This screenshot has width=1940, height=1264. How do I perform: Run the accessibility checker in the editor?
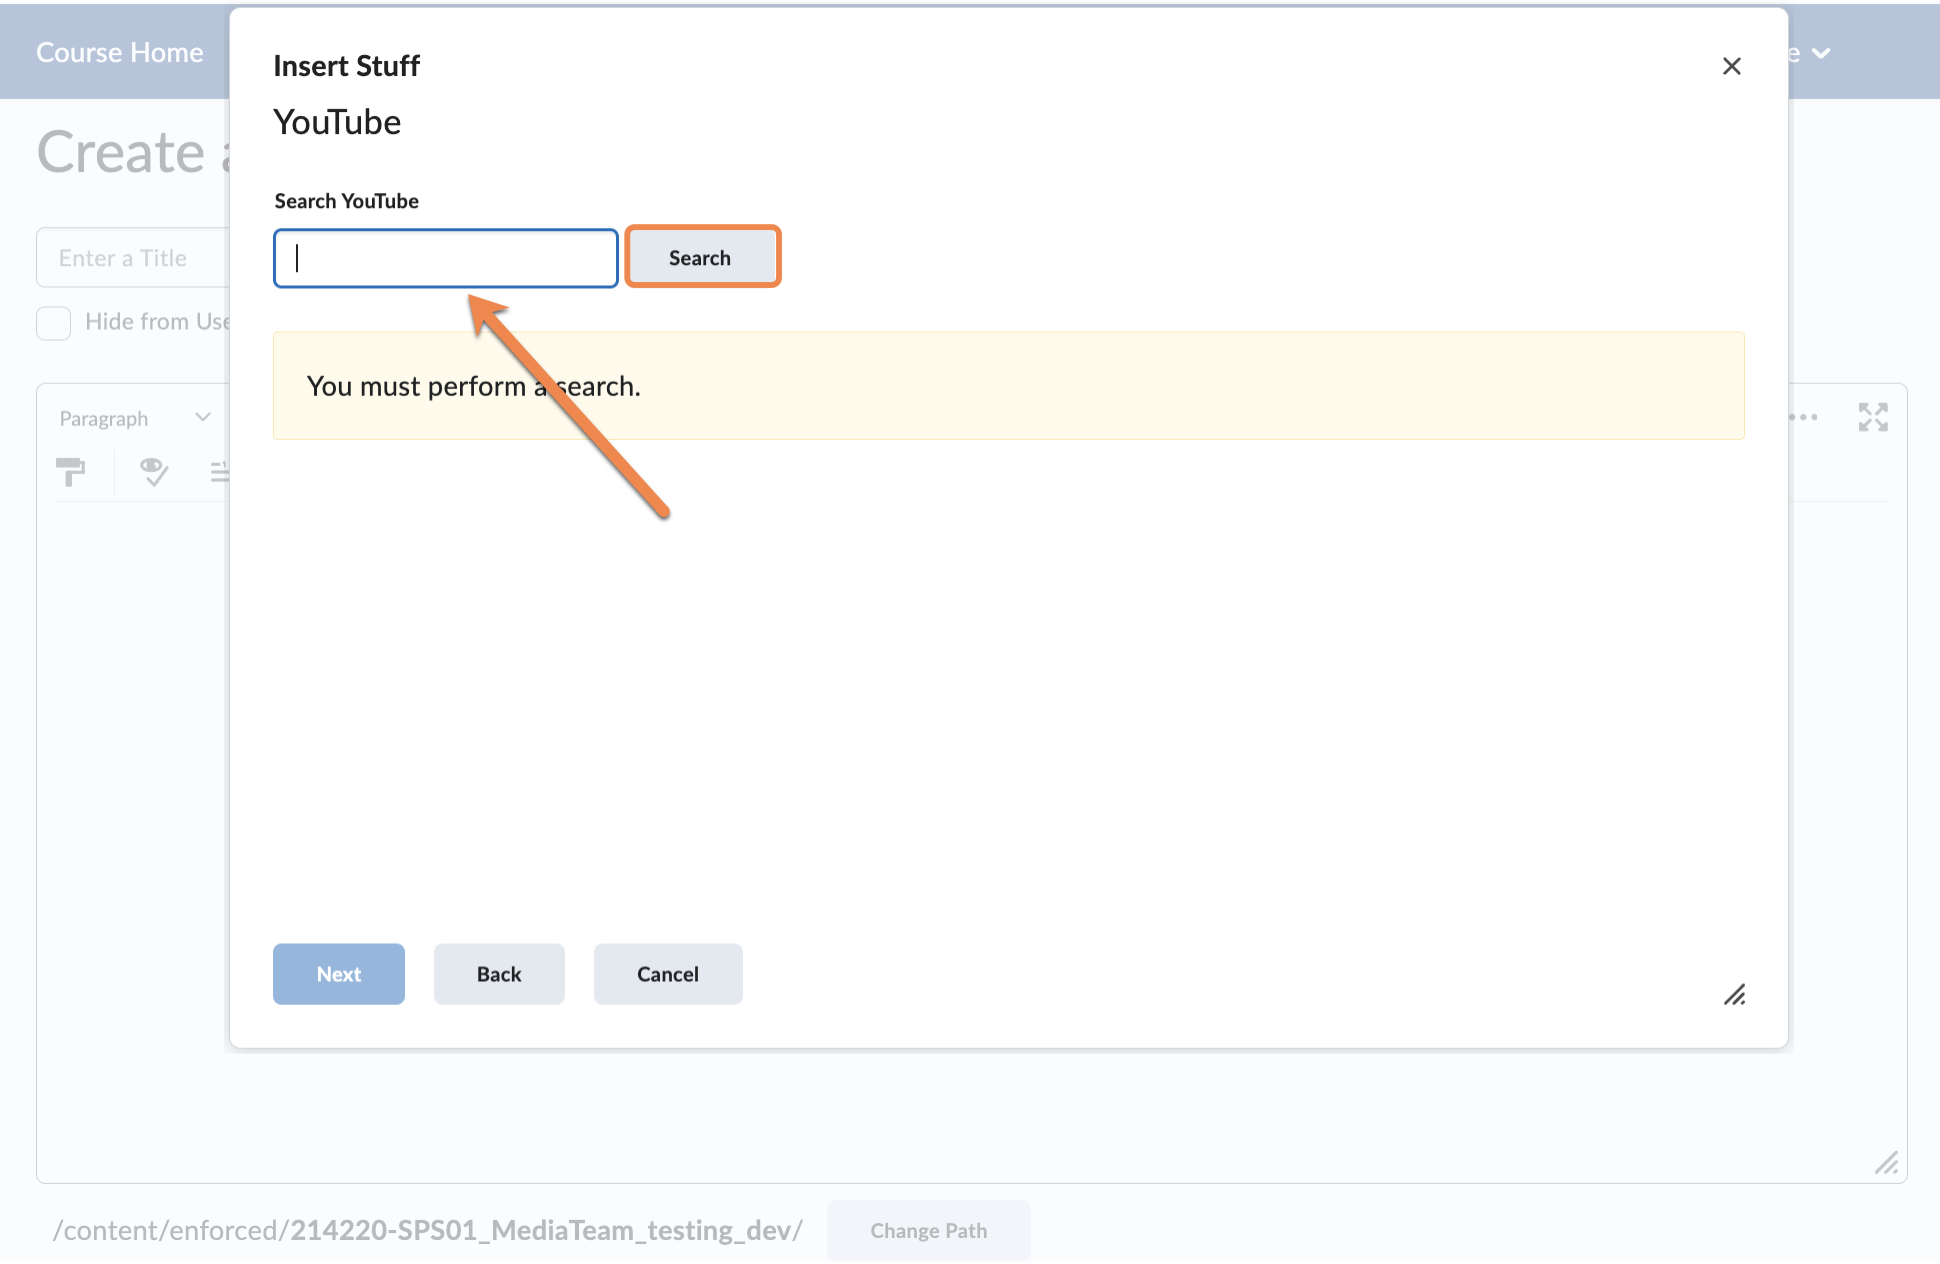tap(153, 472)
